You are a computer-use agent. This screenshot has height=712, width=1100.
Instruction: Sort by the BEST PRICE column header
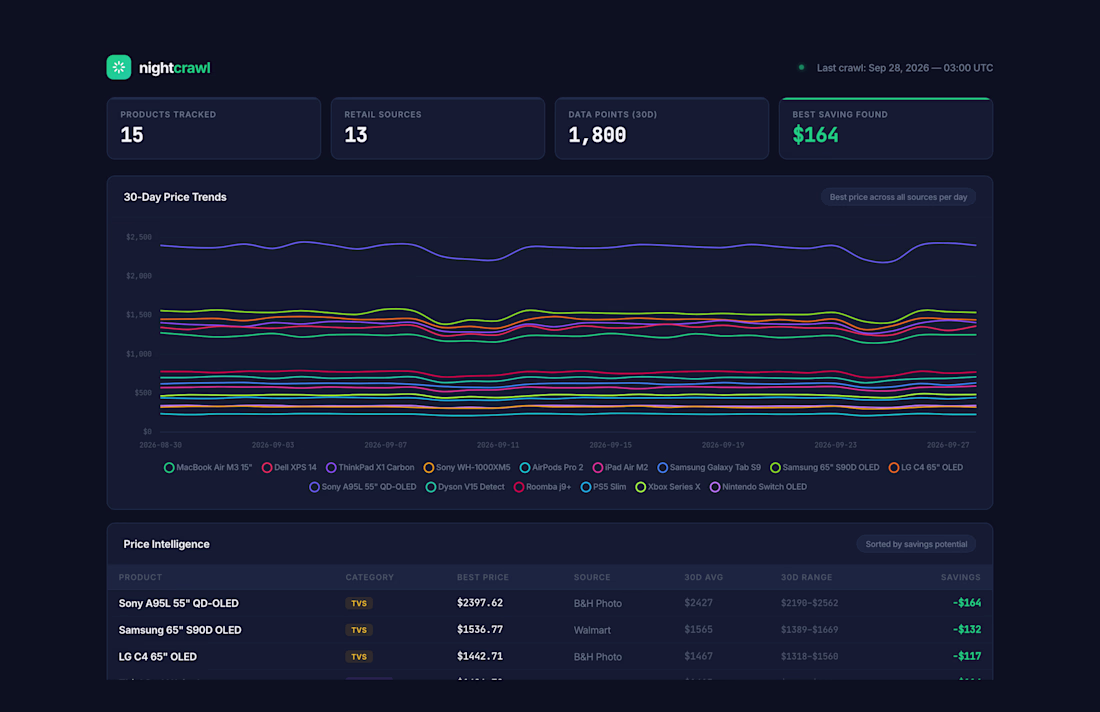pos(483,577)
